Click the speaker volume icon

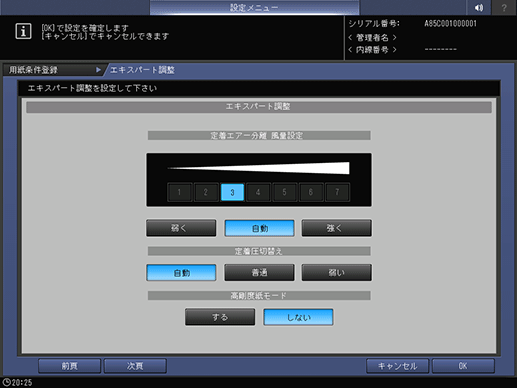479,7
